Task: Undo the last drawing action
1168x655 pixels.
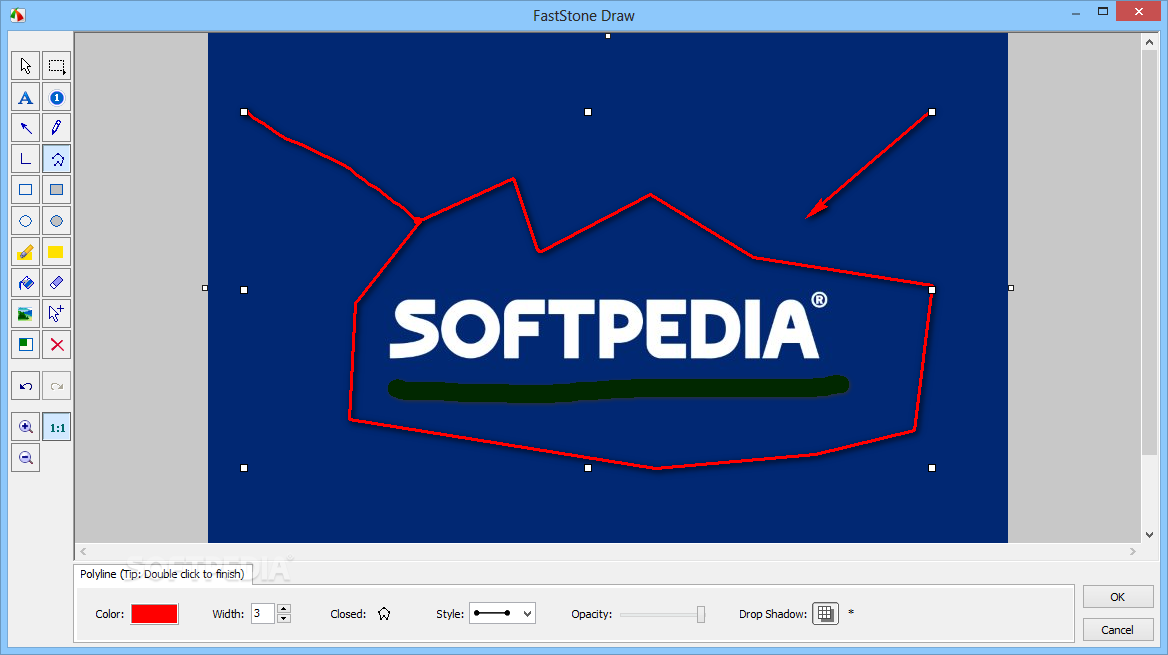Action: coord(25,386)
